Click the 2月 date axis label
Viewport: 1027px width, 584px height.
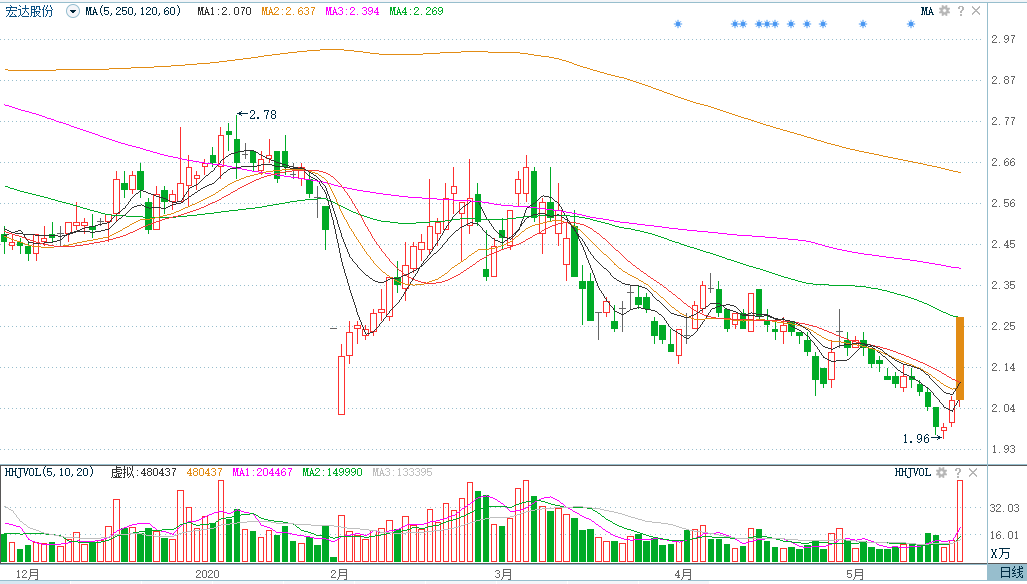(339, 574)
